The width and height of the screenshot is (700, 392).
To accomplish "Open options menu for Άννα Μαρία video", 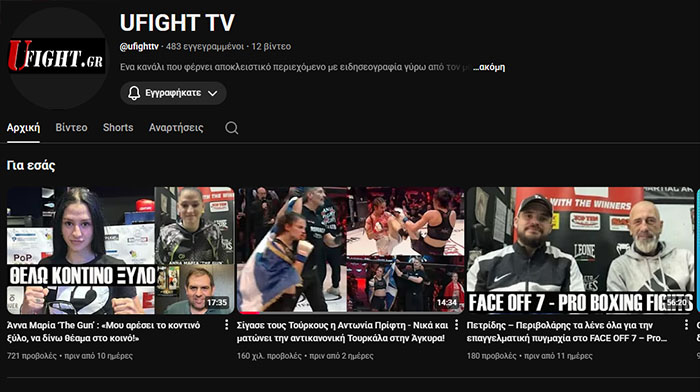I will (227, 325).
